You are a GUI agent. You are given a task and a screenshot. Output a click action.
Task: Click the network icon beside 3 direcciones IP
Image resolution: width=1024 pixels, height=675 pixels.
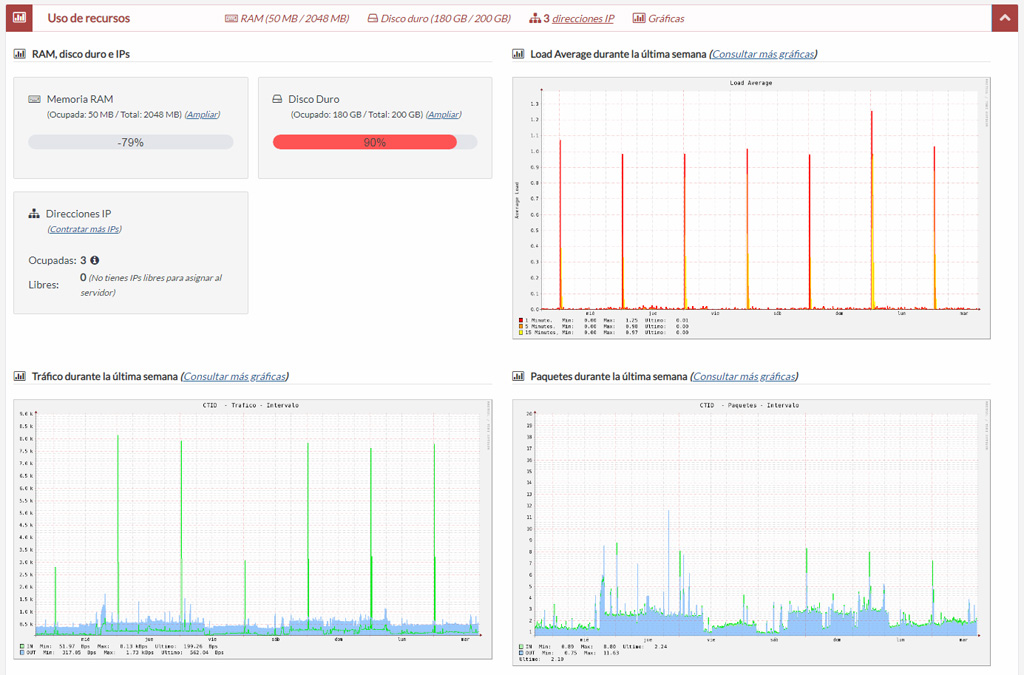tap(535, 19)
